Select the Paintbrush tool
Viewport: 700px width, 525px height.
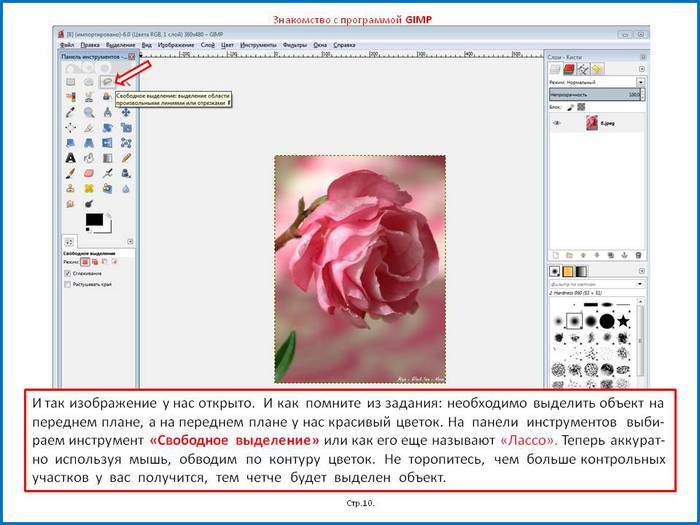point(71,173)
